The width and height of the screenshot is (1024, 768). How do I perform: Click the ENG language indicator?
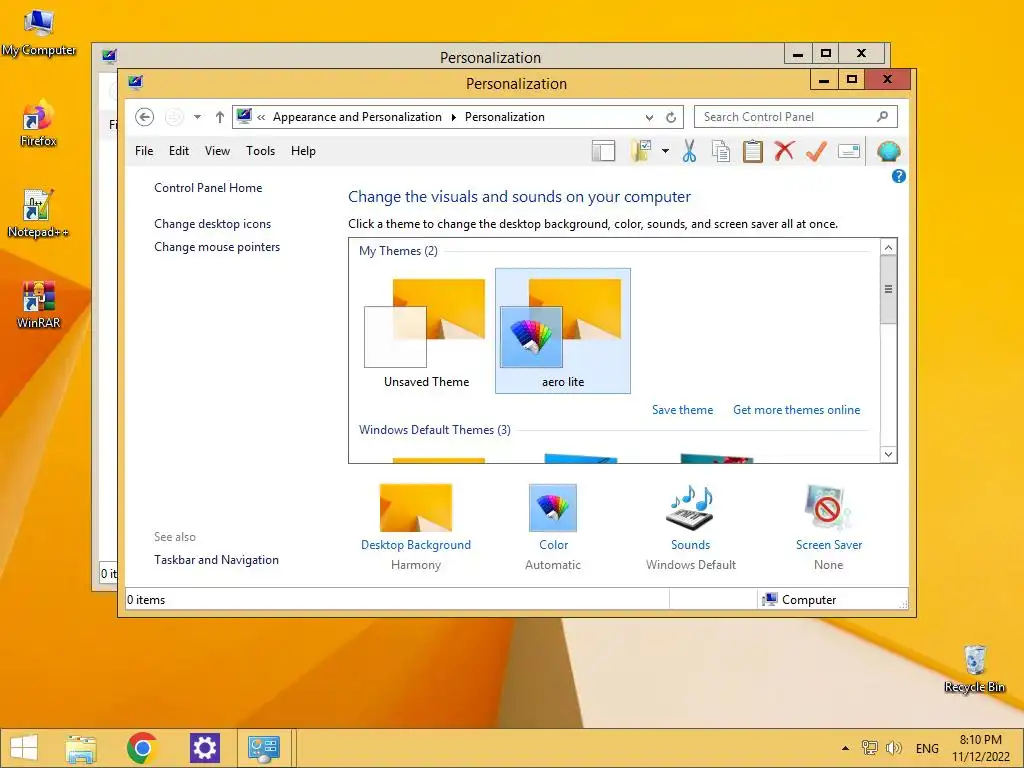pos(927,749)
